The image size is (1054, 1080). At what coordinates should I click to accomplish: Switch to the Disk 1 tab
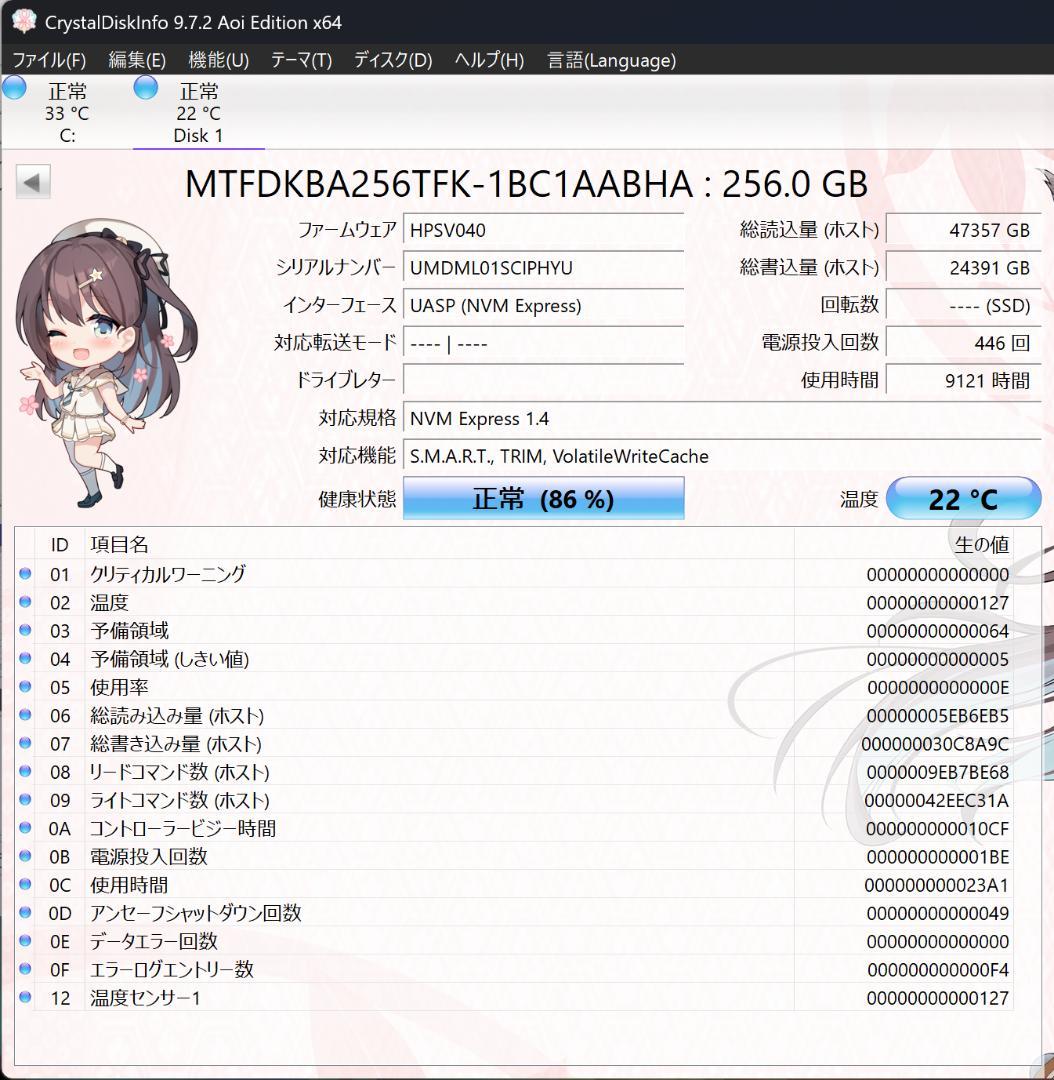[198, 113]
